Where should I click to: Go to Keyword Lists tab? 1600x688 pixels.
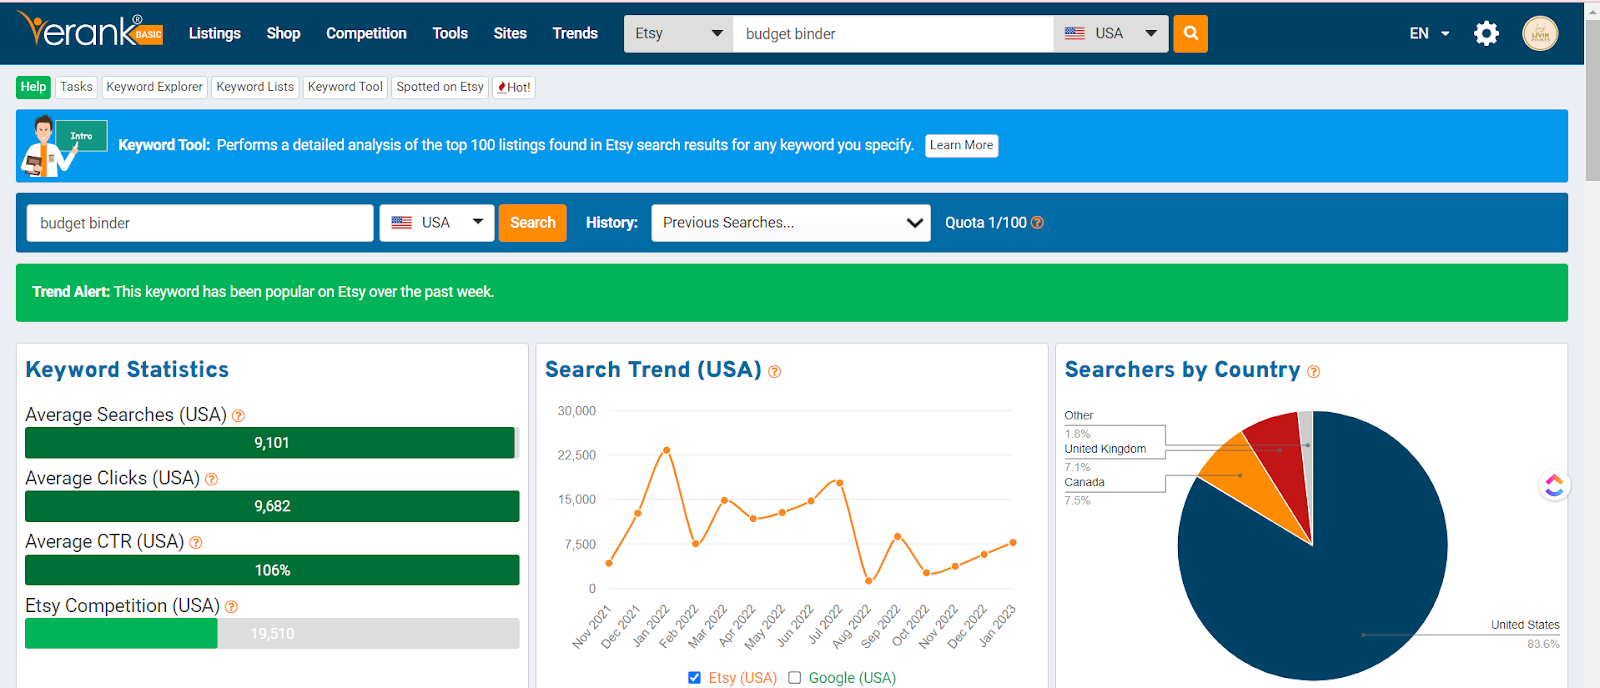[255, 87]
